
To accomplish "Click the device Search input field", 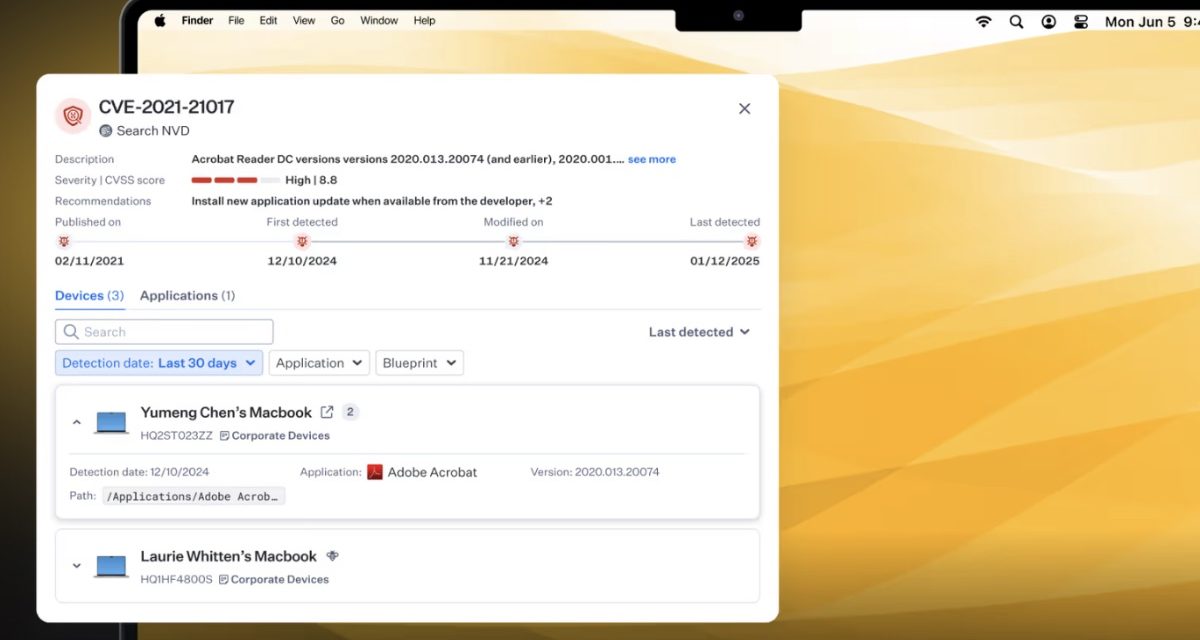I will (x=165, y=332).
